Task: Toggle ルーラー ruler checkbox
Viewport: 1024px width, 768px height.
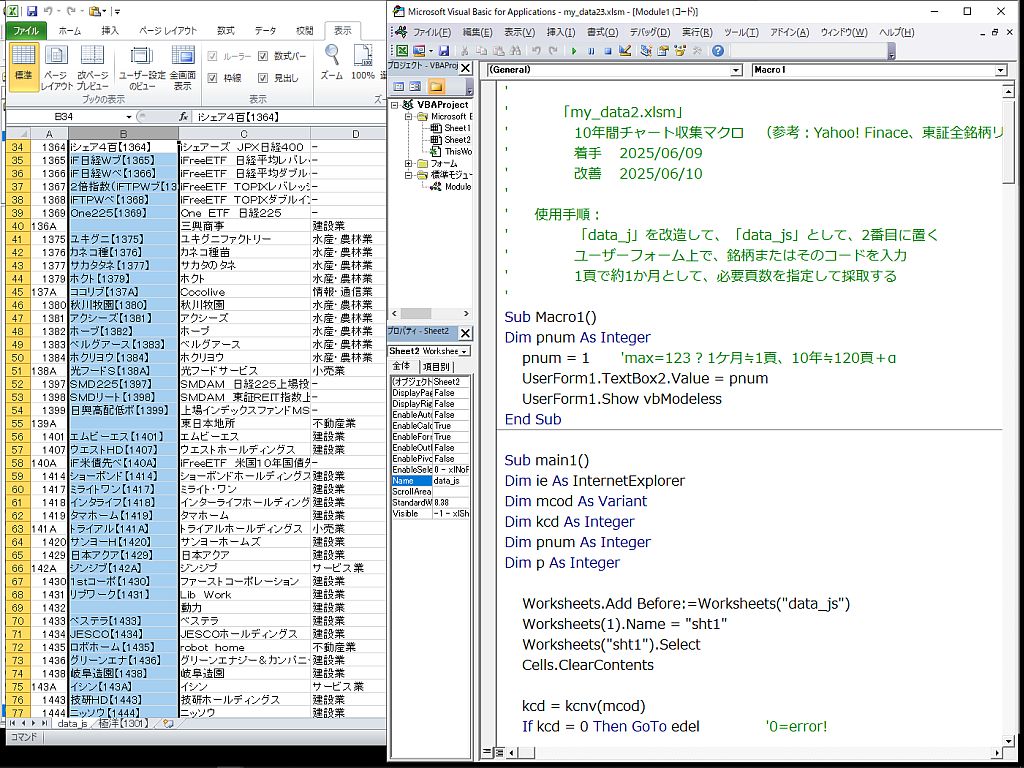Action: [212, 56]
